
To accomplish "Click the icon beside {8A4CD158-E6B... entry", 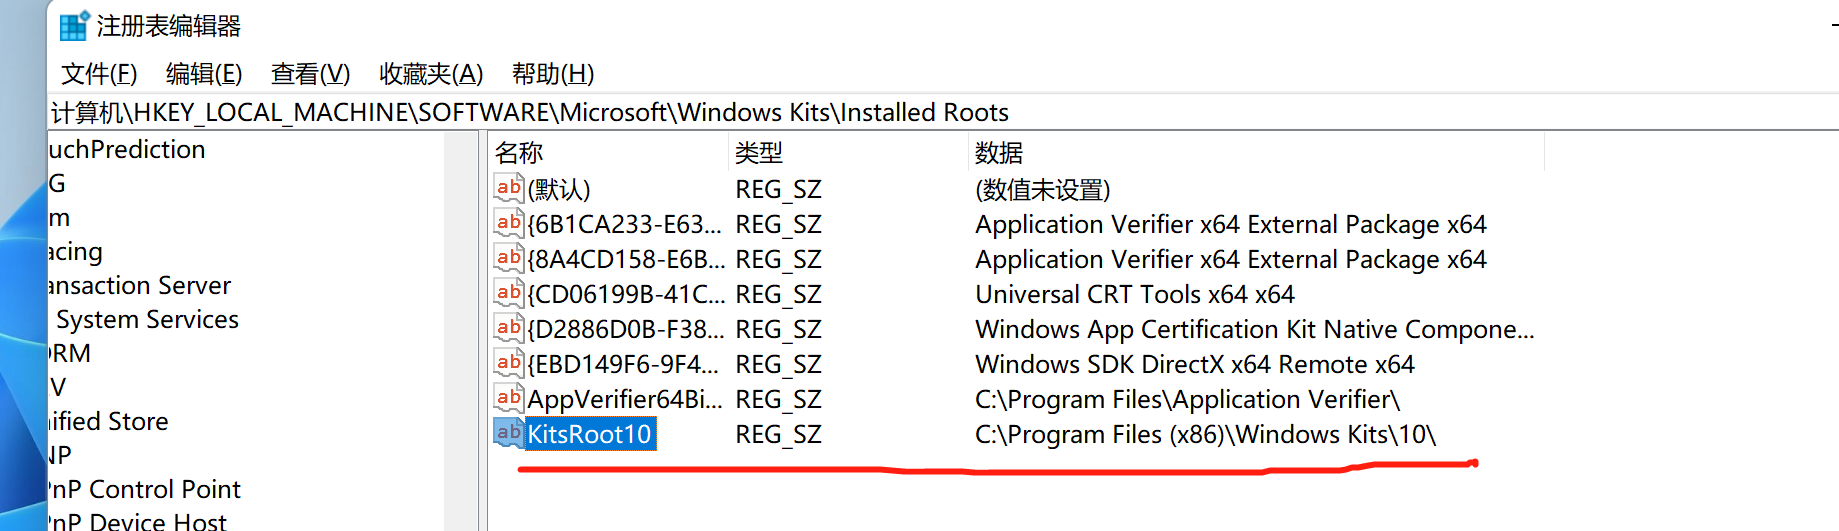I will coord(509,257).
